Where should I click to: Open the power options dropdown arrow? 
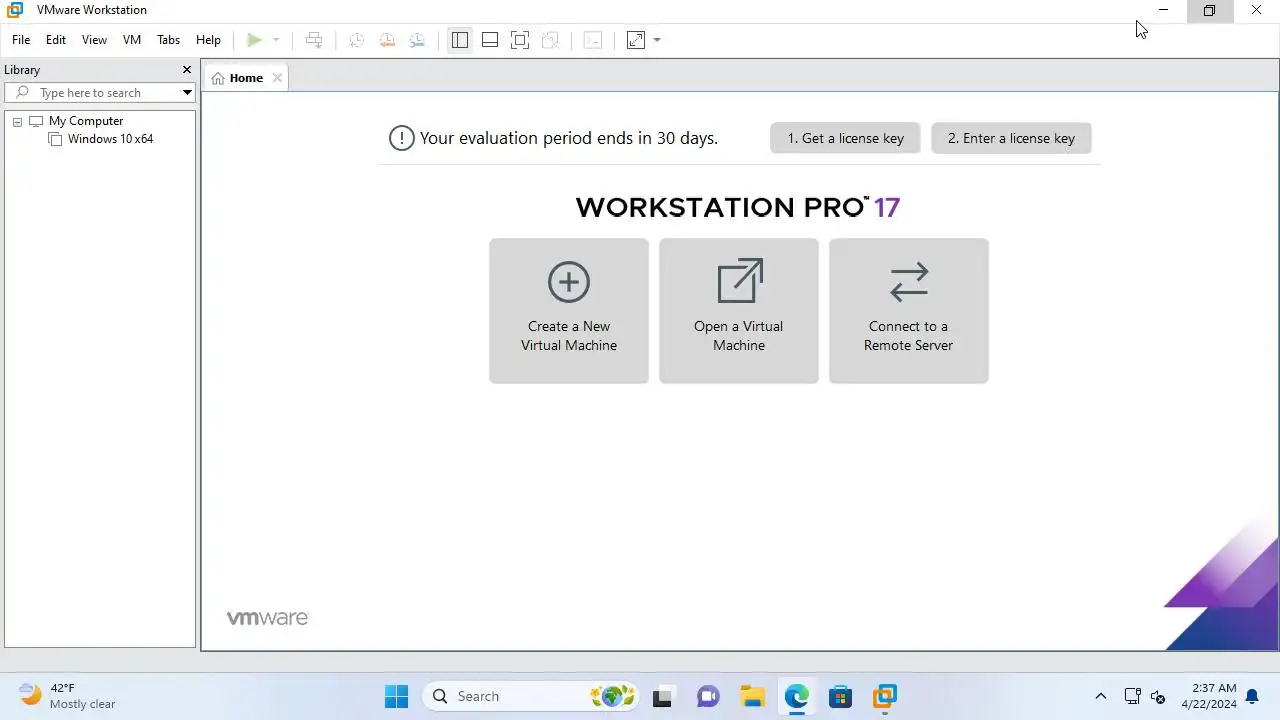pos(276,40)
